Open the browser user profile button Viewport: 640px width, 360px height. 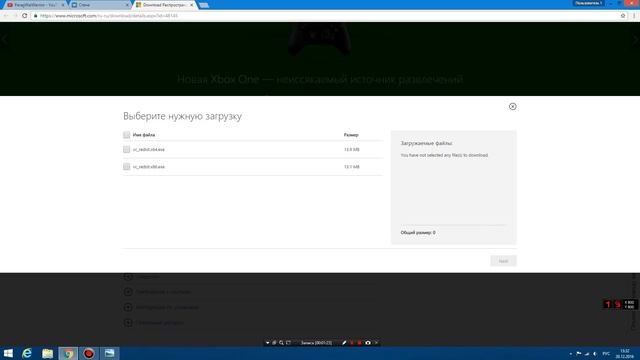tap(589, 3)
